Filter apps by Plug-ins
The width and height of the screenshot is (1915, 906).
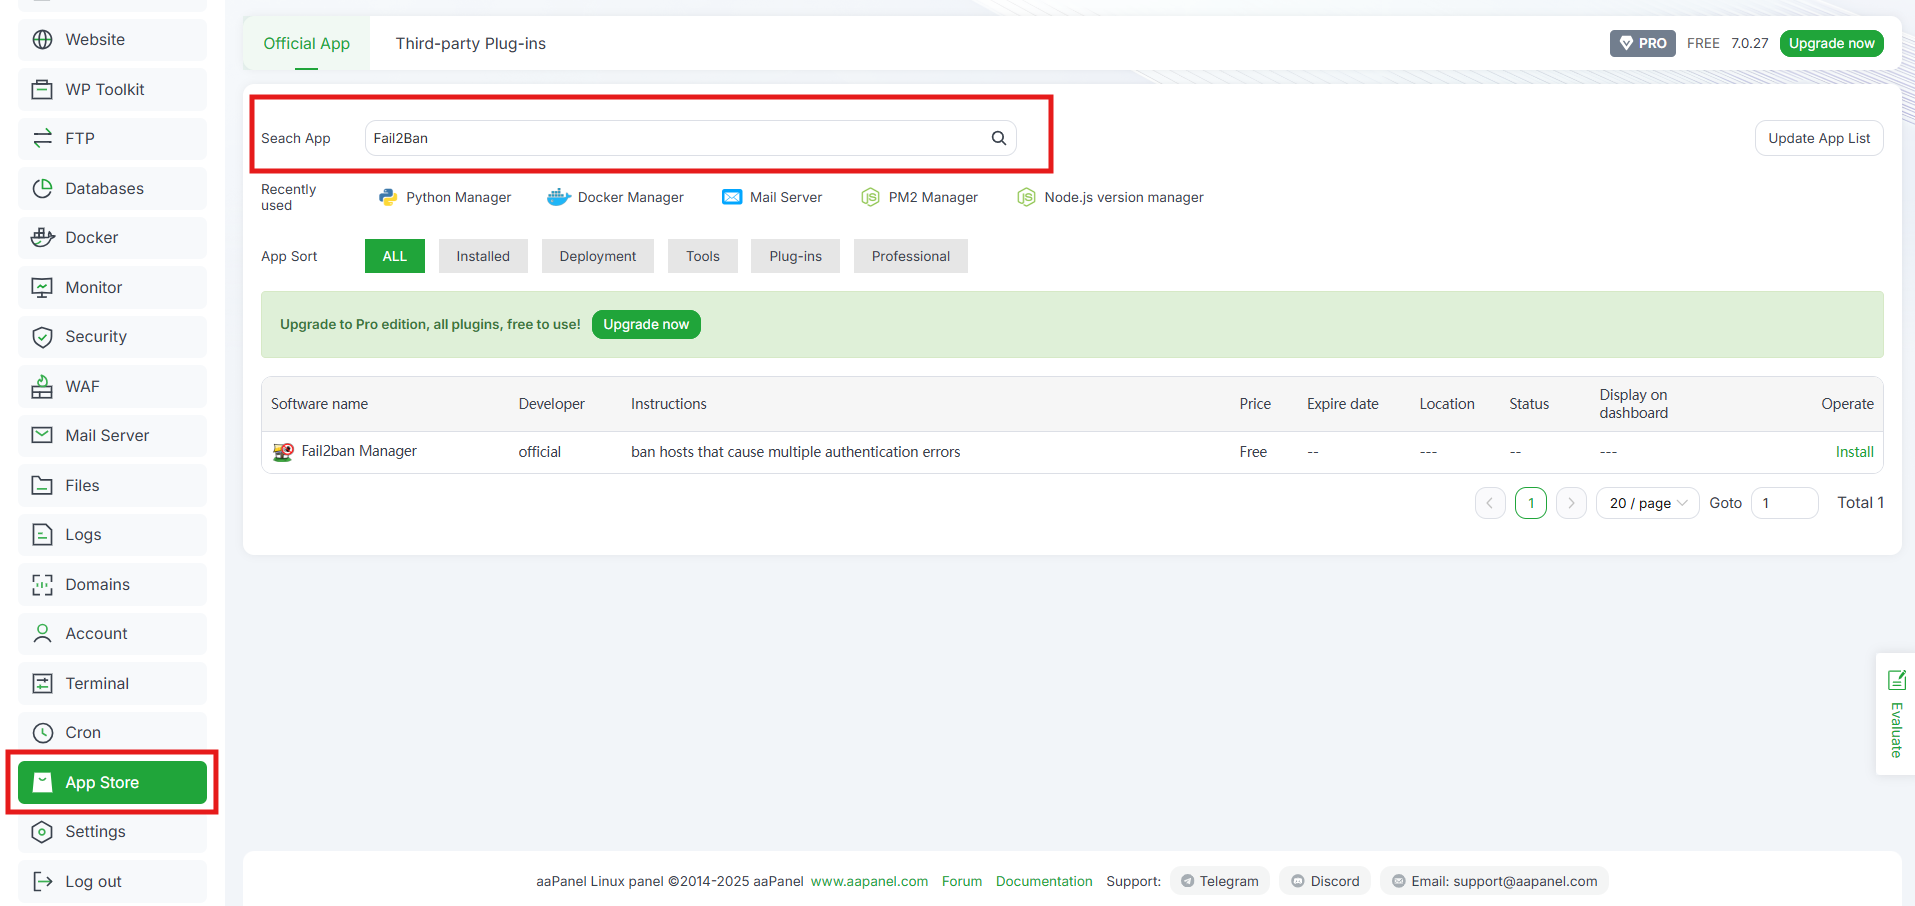click(x=796, y=256)
